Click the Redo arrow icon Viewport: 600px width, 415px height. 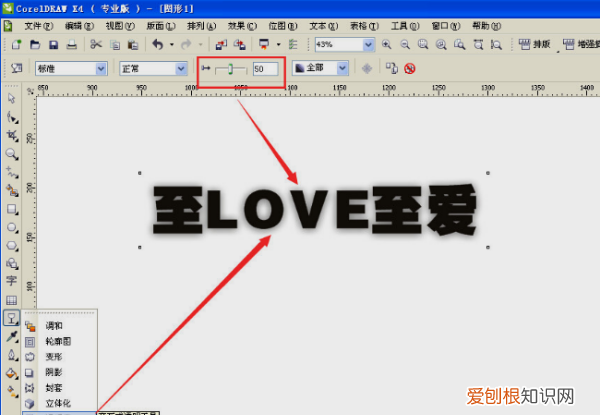(186, 44)
